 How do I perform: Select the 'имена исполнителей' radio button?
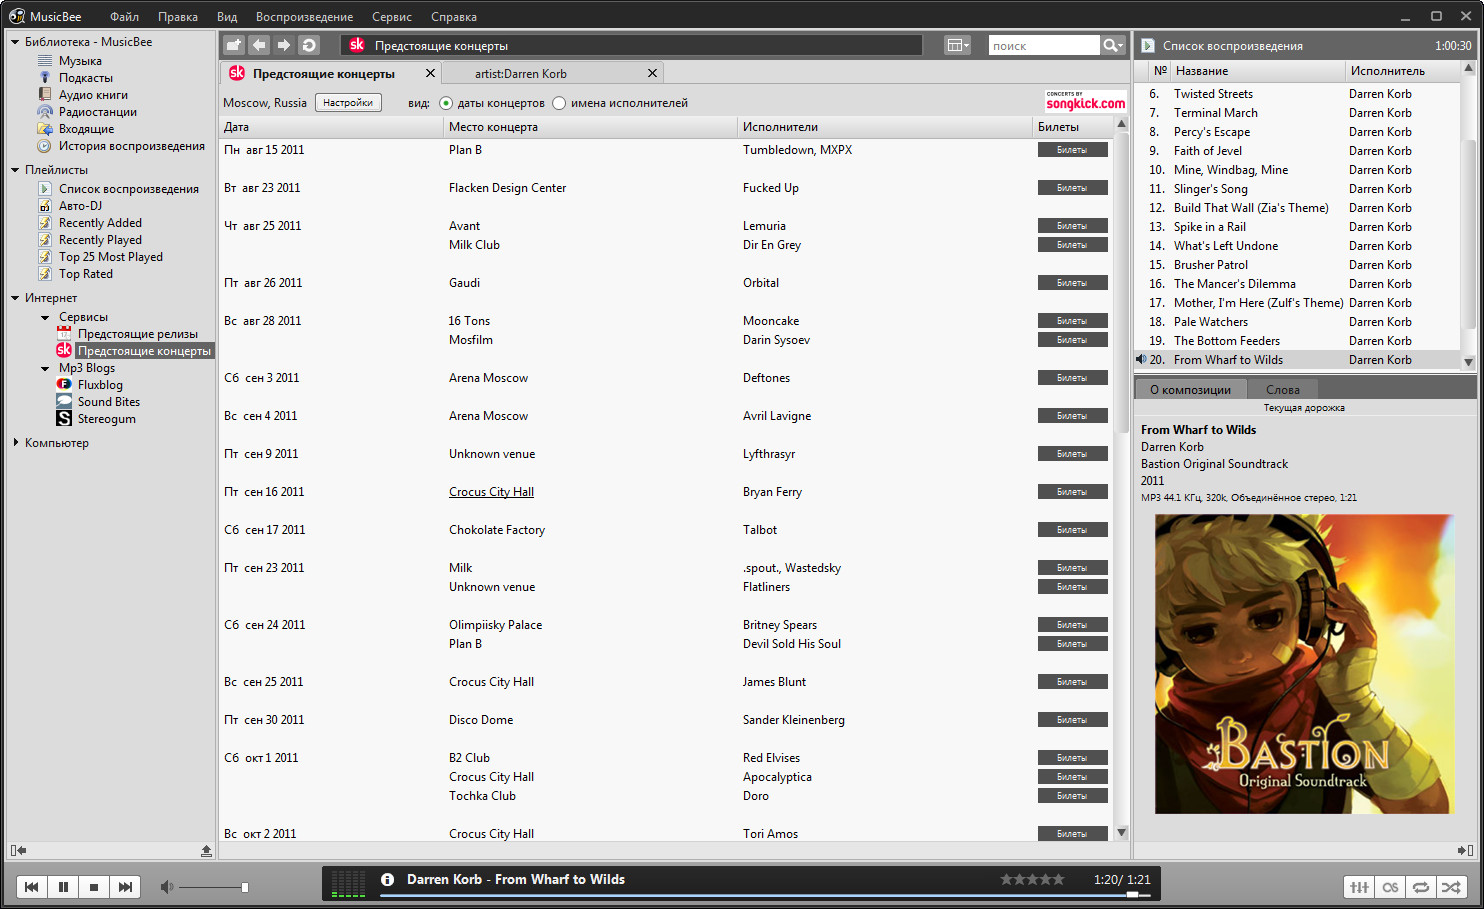pyautogui.click(x=559, y=103)
